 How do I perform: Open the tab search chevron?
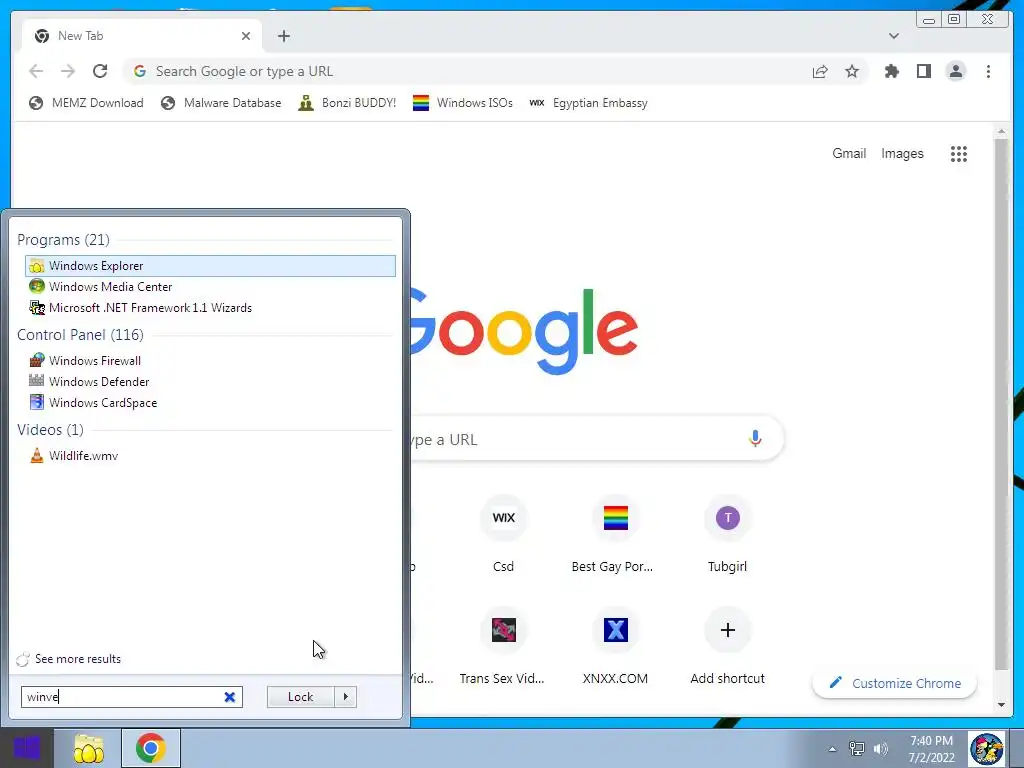pos(893,36)
